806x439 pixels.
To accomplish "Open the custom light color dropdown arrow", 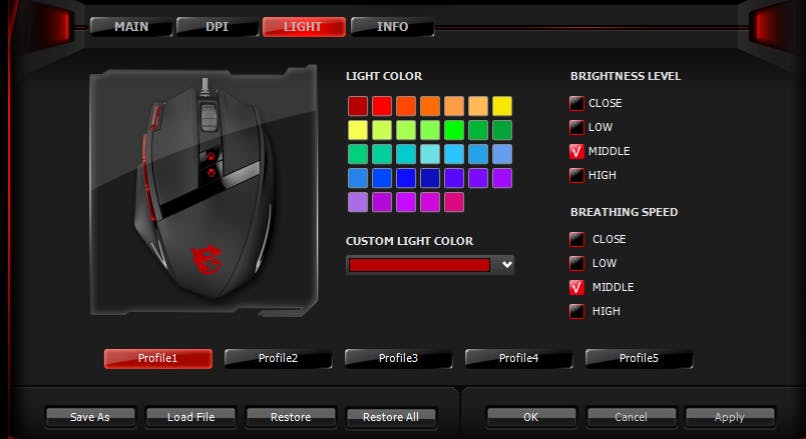I will [x=507, y=265].
